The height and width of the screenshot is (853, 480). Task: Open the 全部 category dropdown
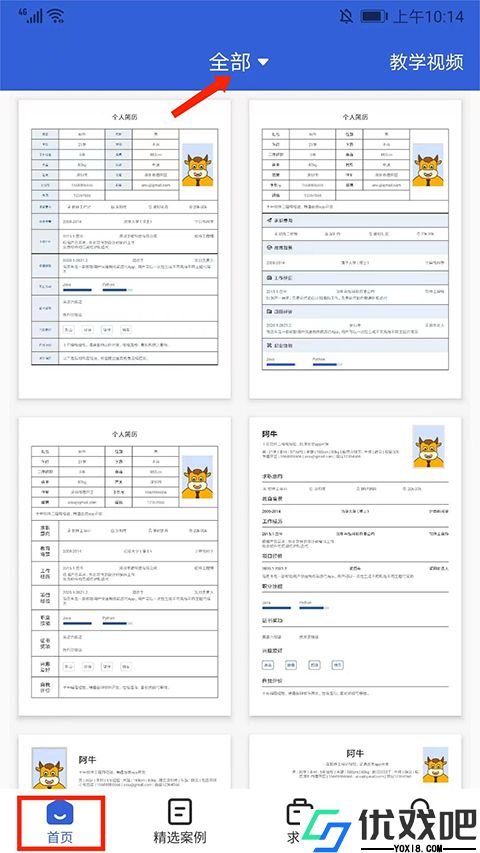click(x=239, y=63)
